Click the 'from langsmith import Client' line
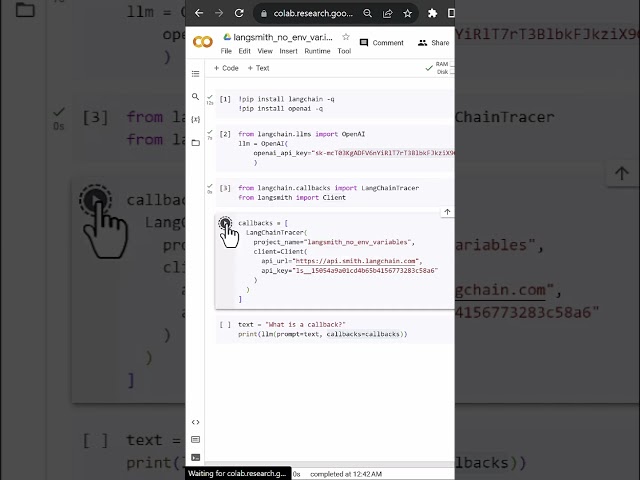Viewport: 640px width, 480px height. pos(292,198)
